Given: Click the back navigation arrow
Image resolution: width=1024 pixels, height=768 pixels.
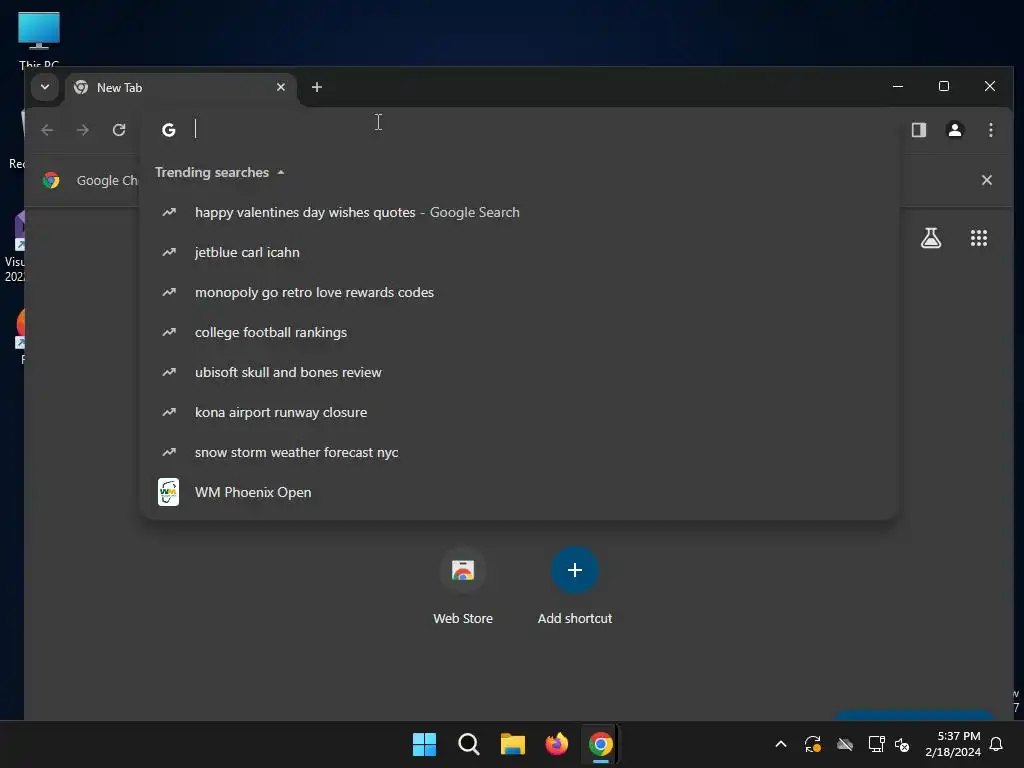Looking at the screenshot, I should (x=47, y=130).
